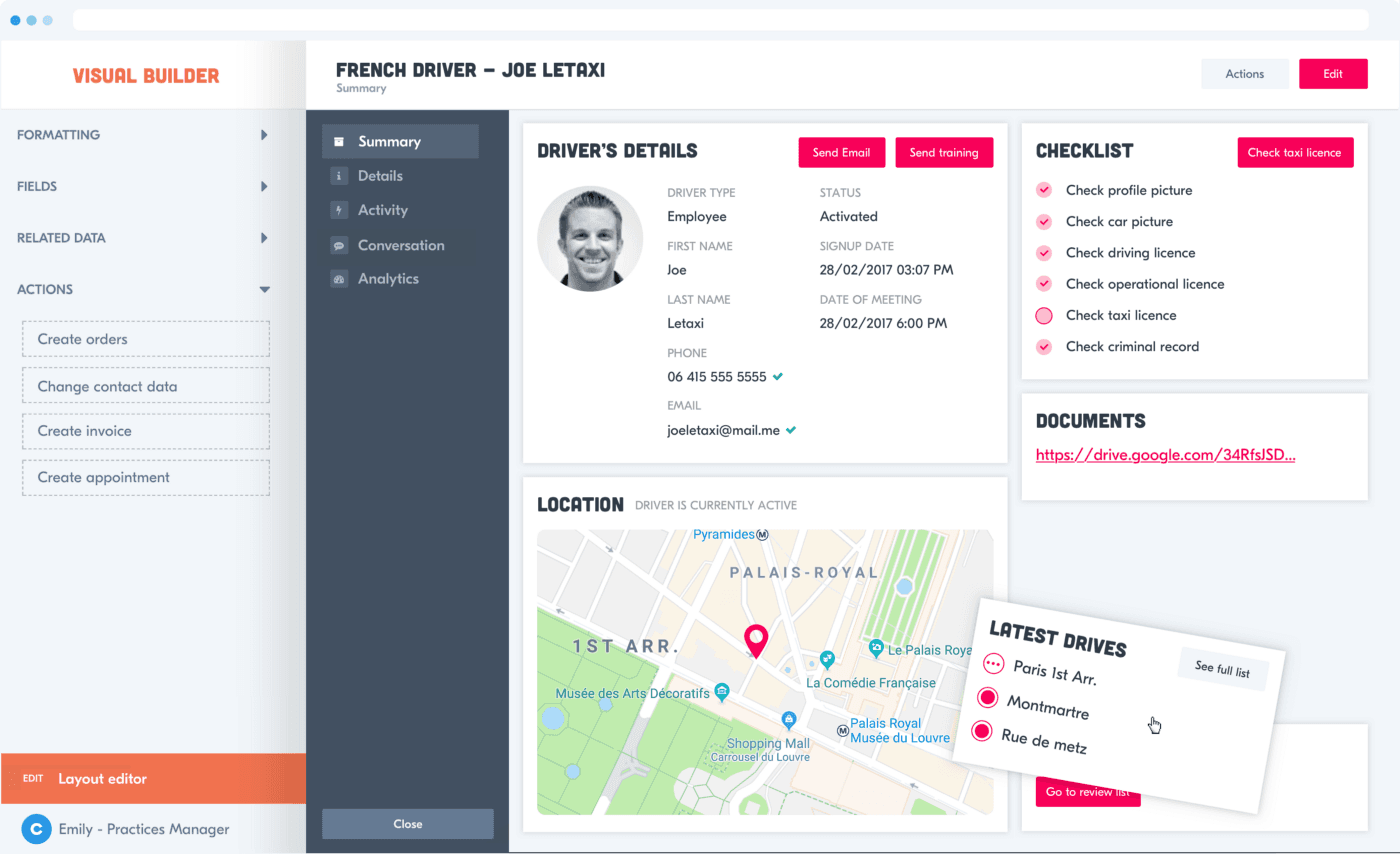Image resolution: width=1400 pixels, height=854 pixels.
Task: Click the joeletaxi@mail.me email text
Action: 724,430
